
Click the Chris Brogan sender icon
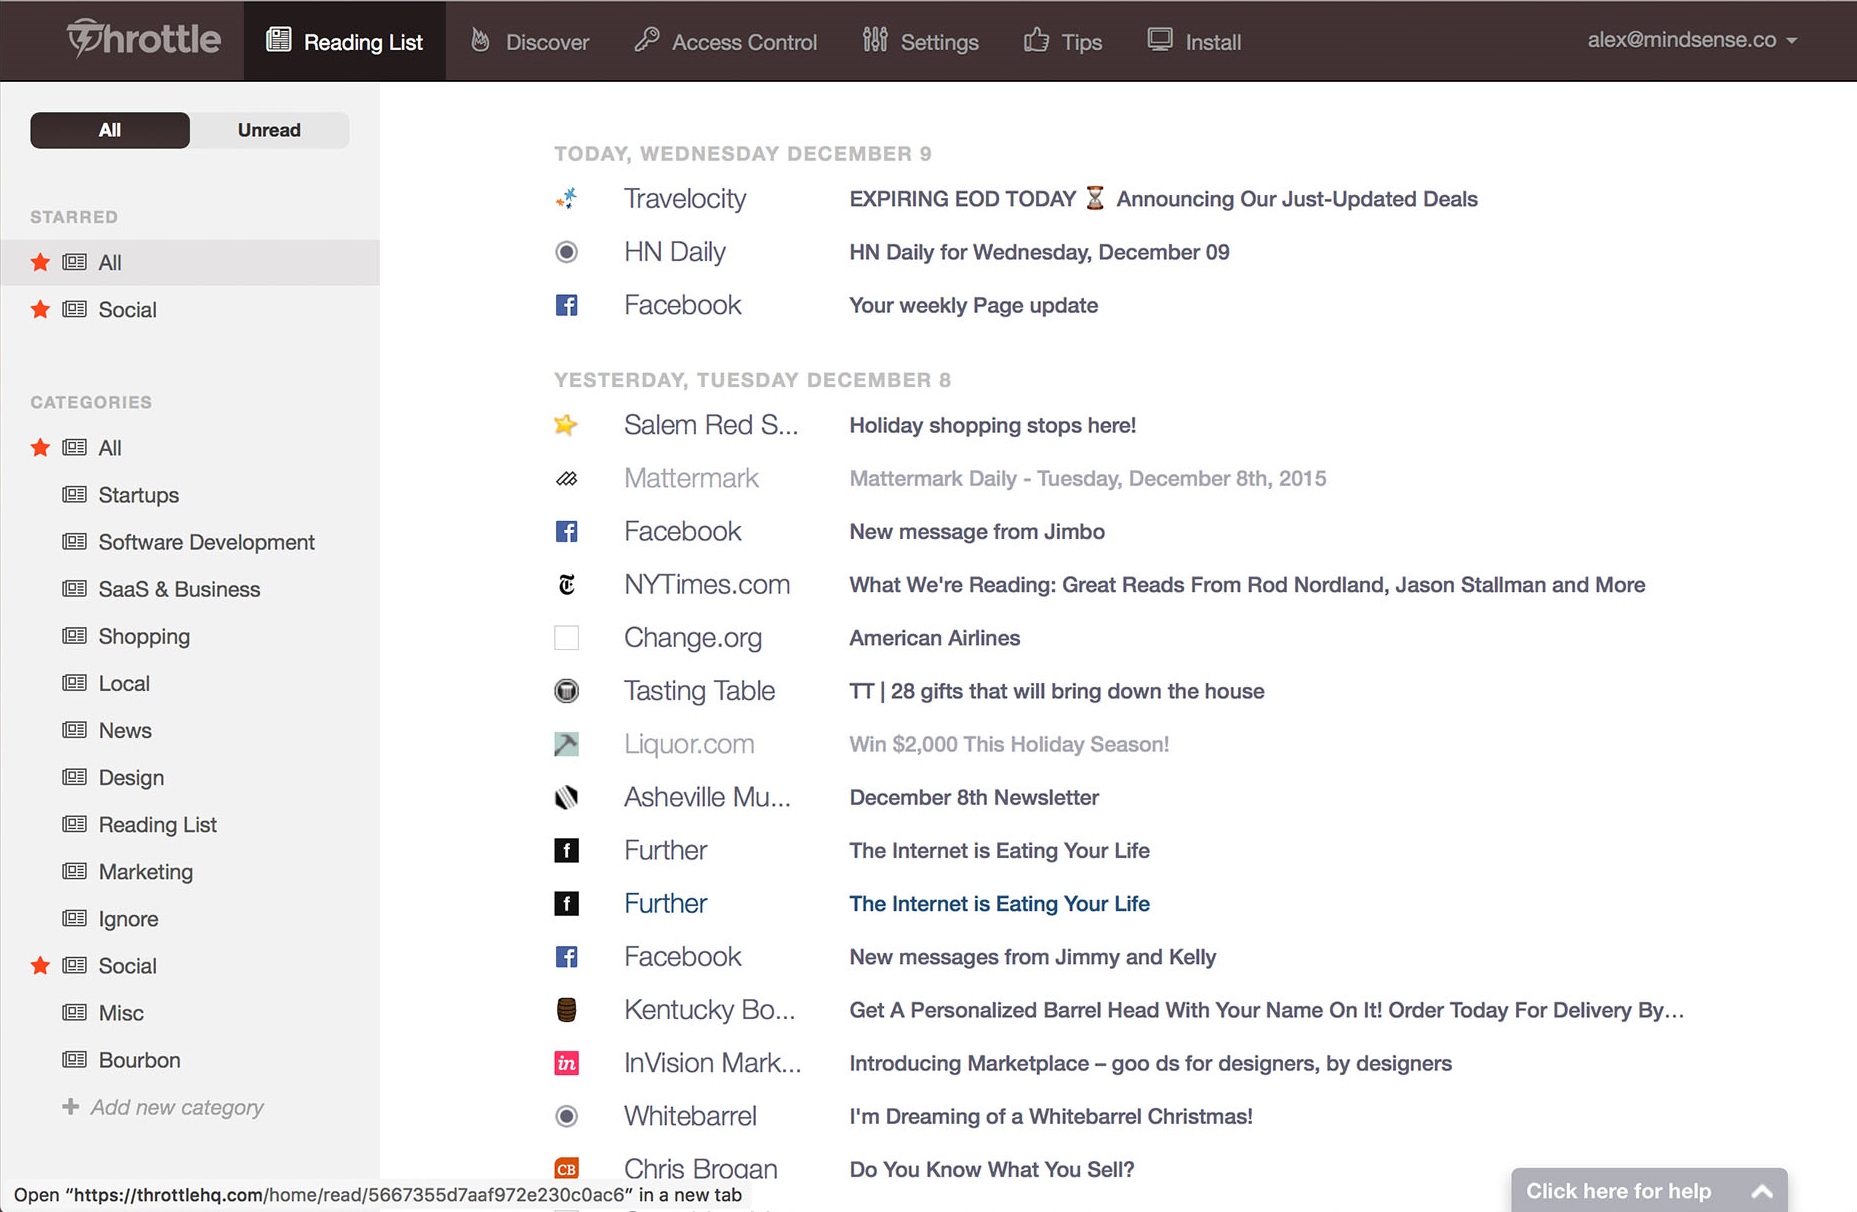(x=566, y=1168)
